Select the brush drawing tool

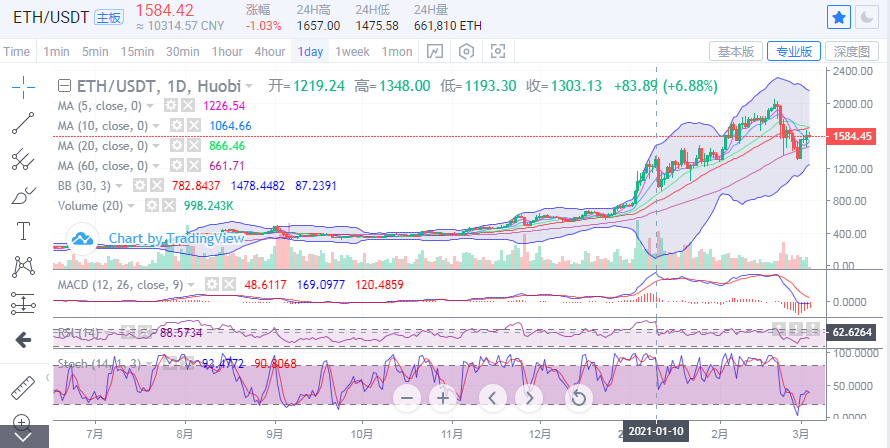(23, 196)
